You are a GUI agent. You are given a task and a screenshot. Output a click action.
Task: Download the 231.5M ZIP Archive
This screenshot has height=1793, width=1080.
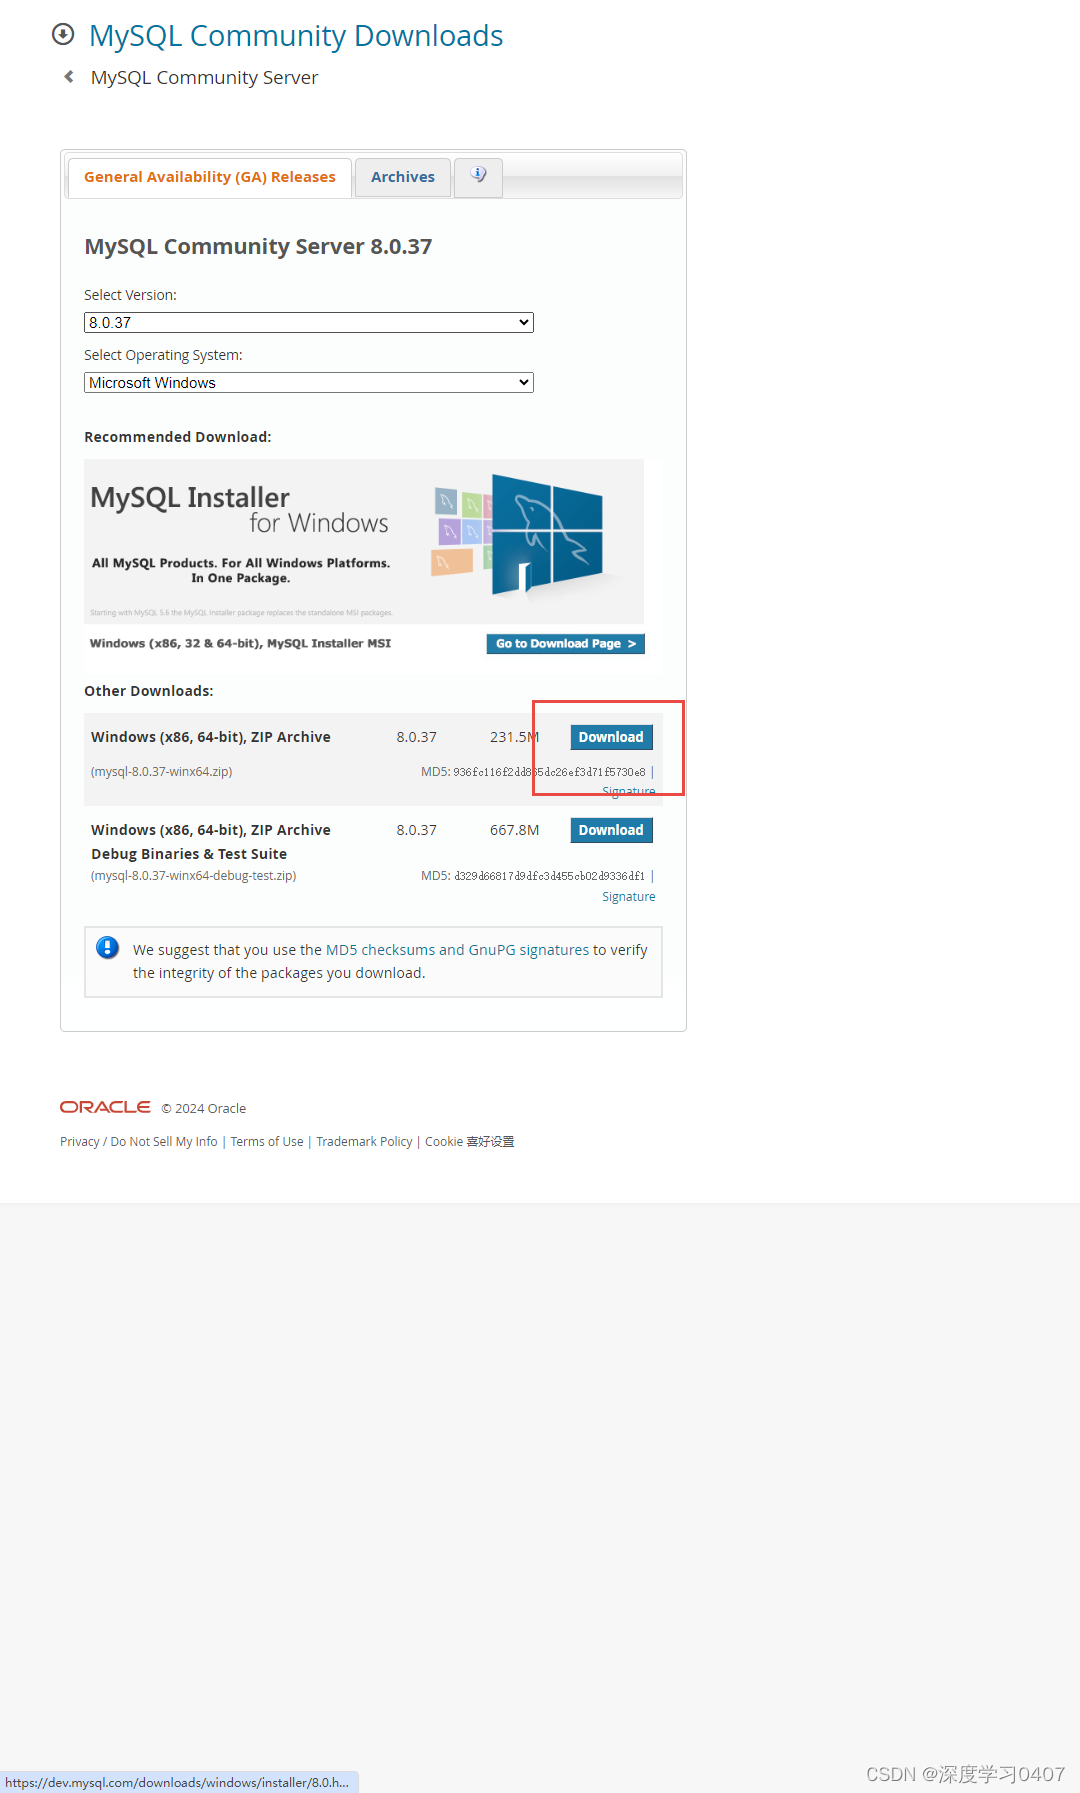click(611, 737)
